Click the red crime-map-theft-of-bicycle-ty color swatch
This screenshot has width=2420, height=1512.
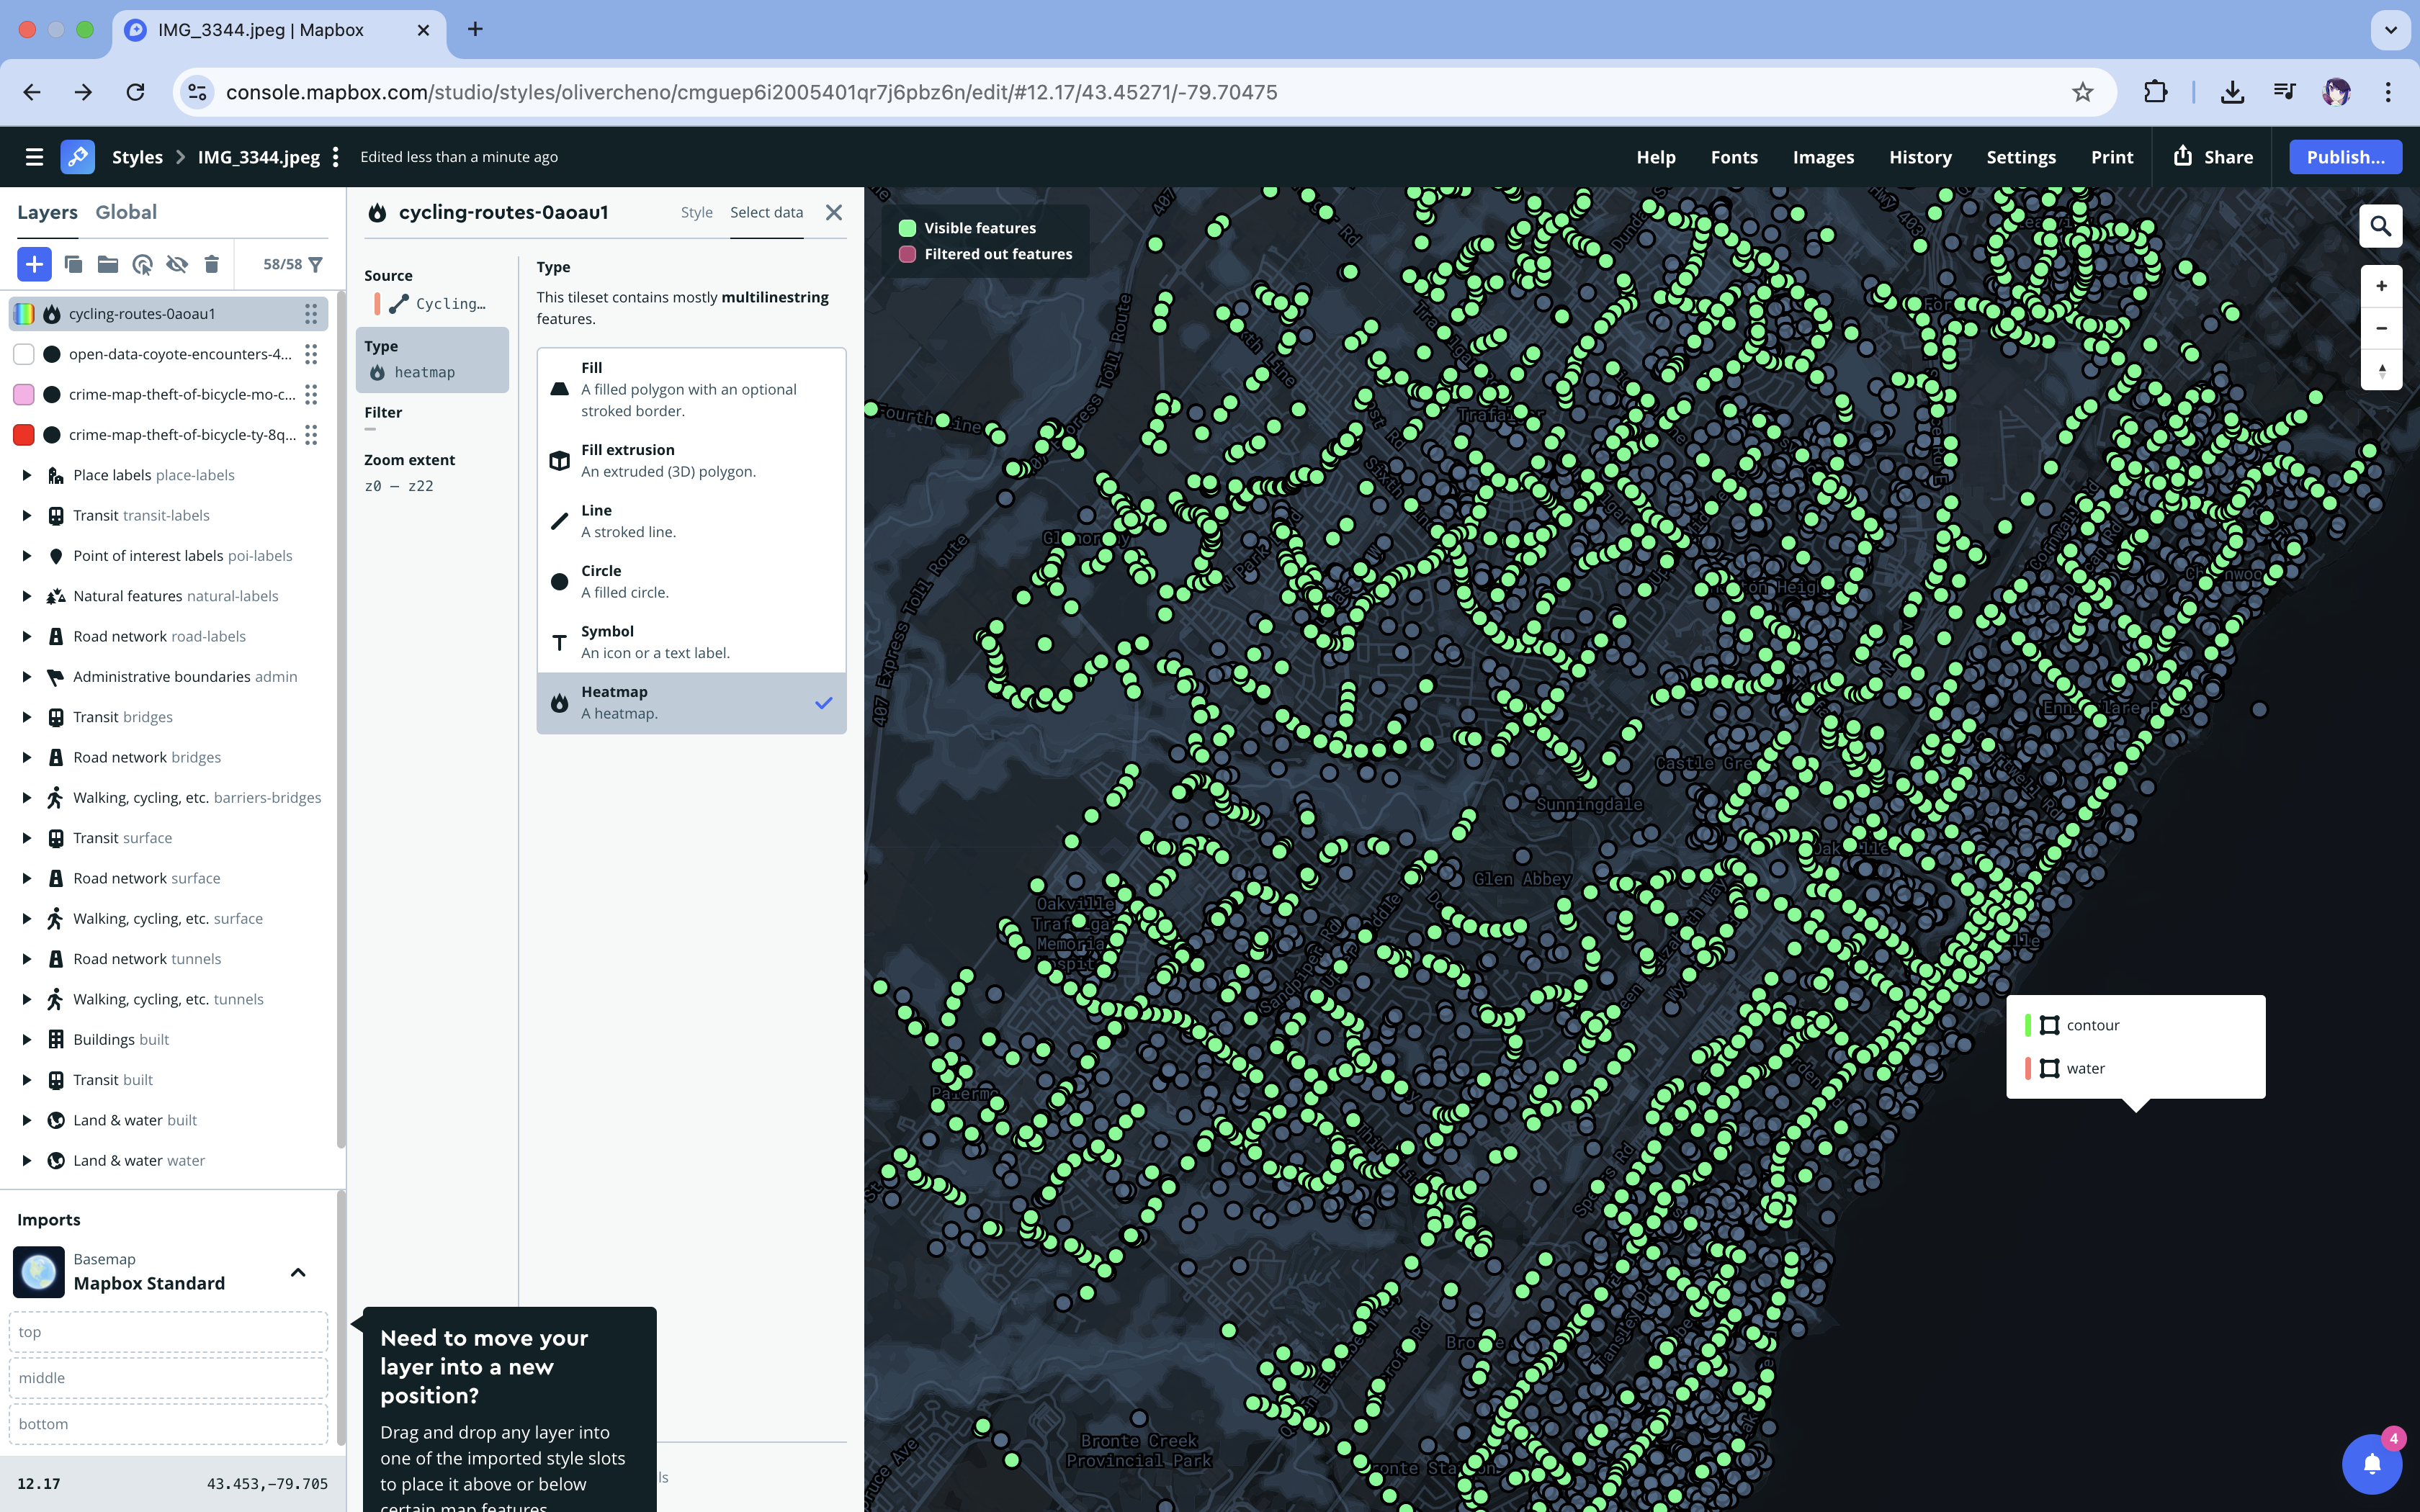coord(24,434)
